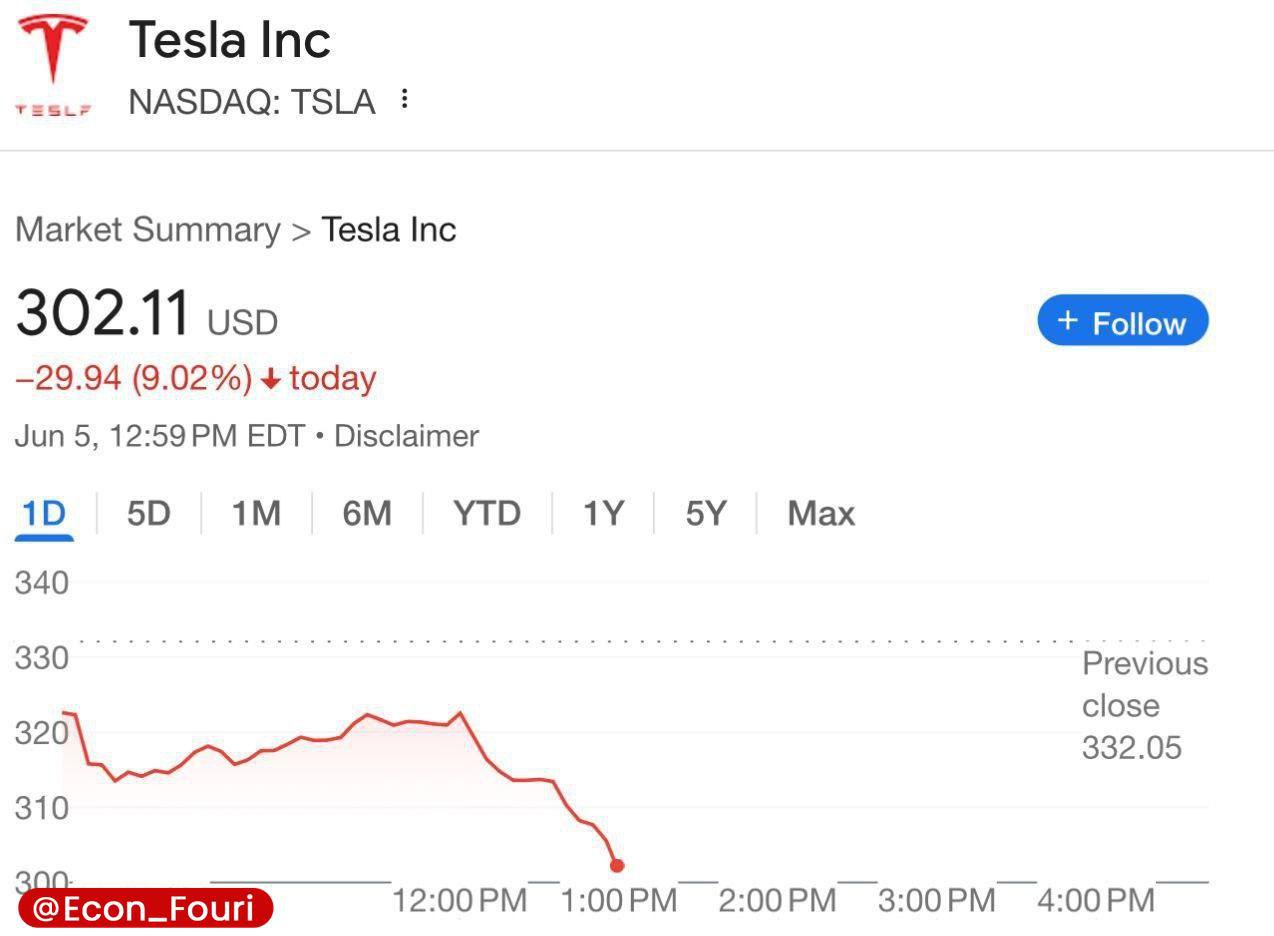This screenshot has height=936, width=1274.
Task: Open the three-dot more options menu
Action: (x=404, y=99)
